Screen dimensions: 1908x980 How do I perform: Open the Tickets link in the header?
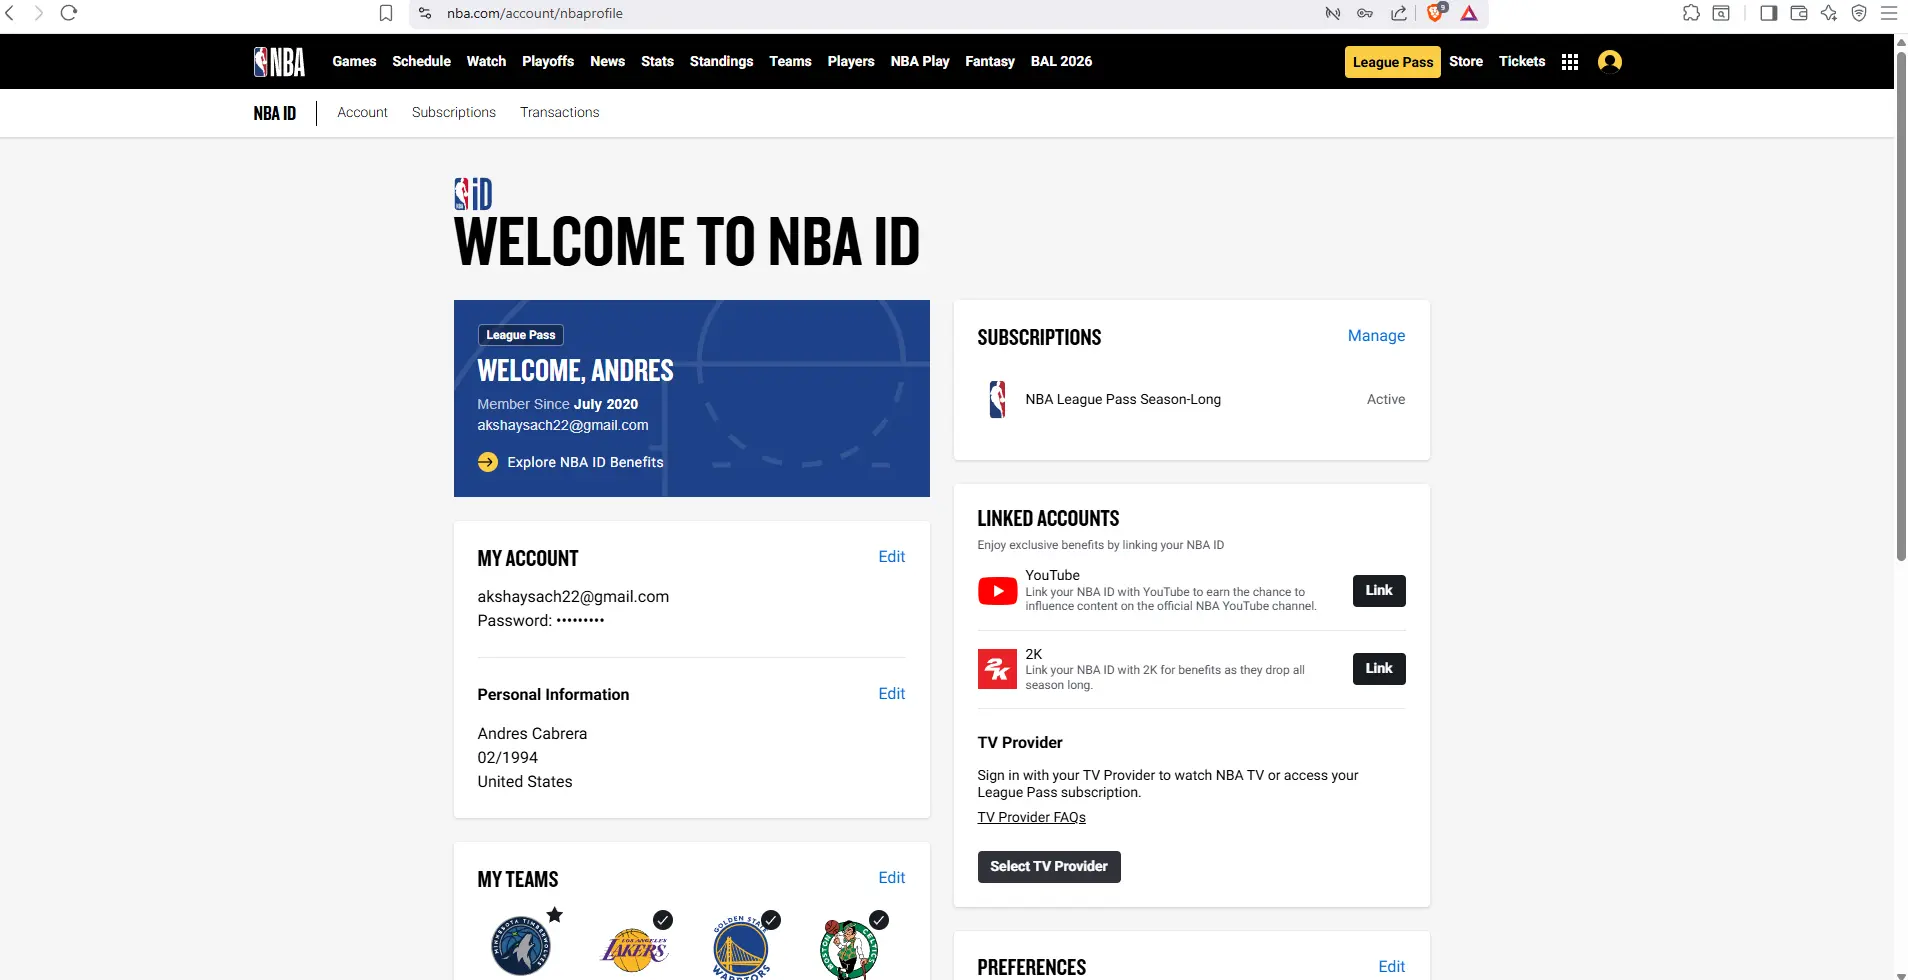pyautogui.click(x=1522, y=62)
